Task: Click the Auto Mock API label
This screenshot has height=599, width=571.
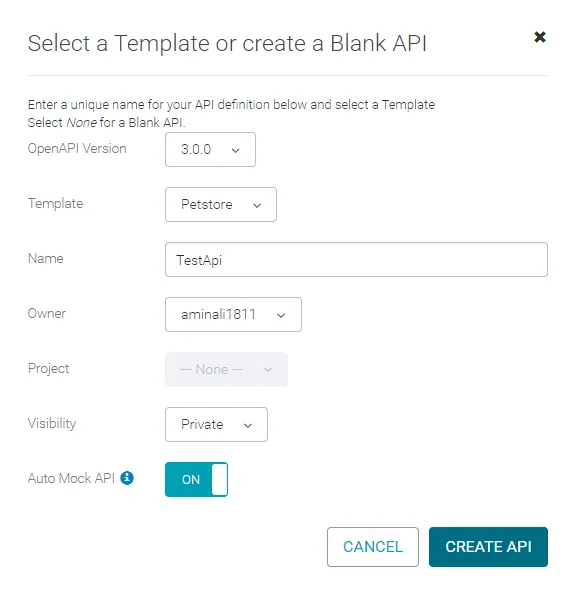Action: click(x=71, y=478)
